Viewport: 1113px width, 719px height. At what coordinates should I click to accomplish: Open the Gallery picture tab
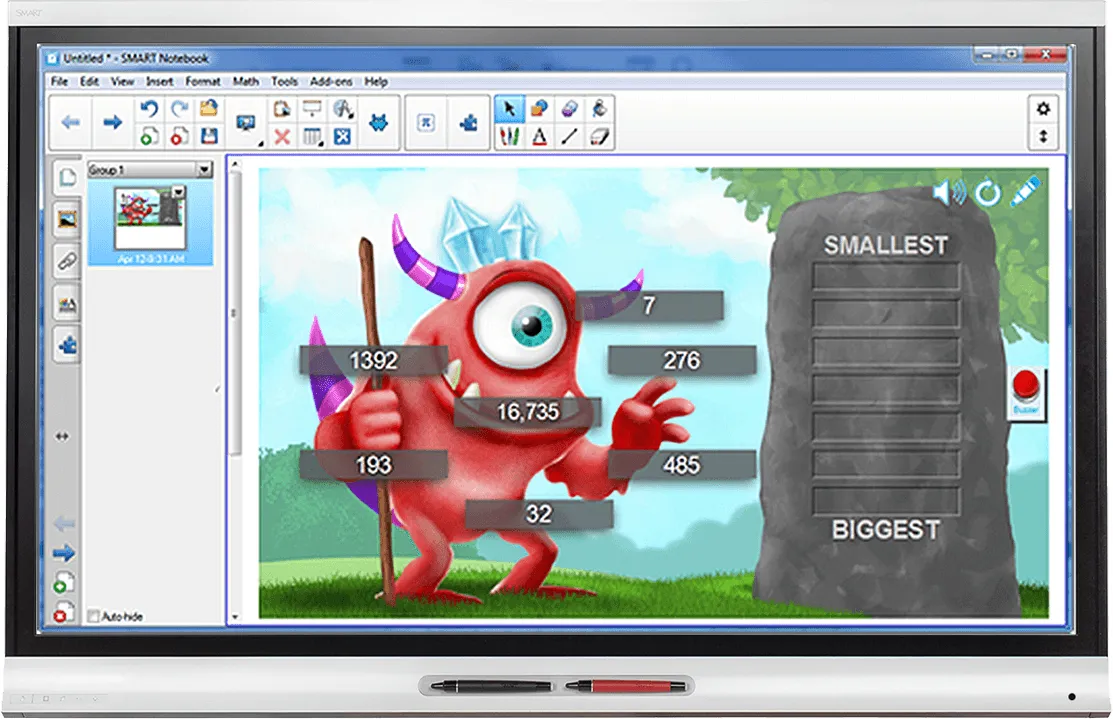[x=67, y=220]
